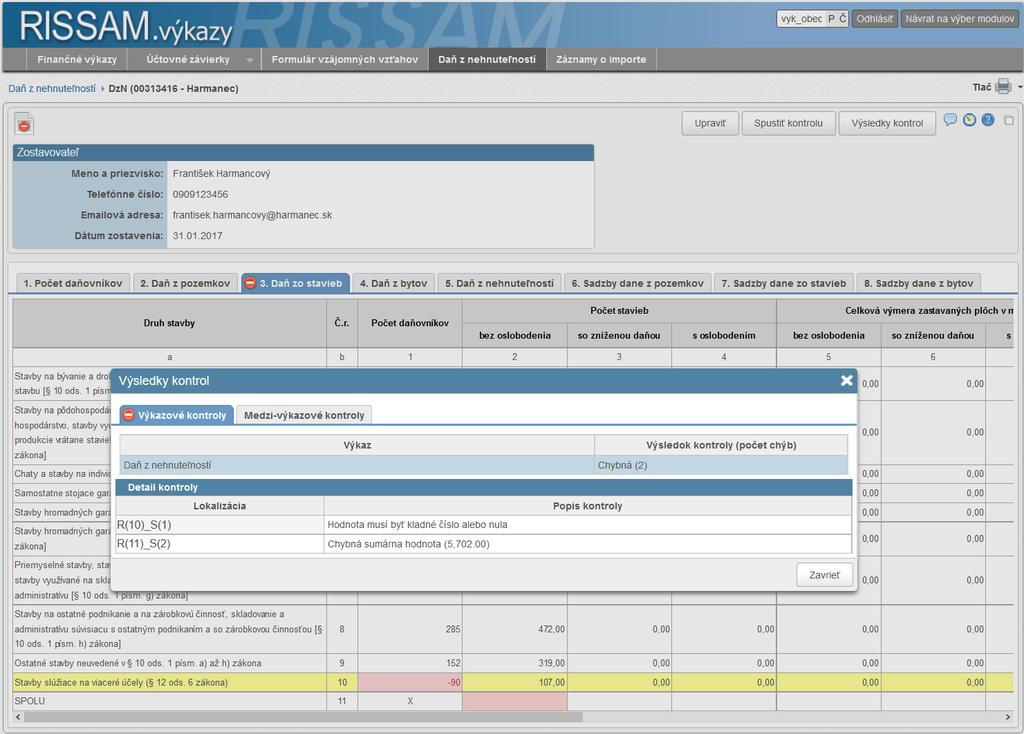Open the Účtovné závierky menu
Screen dimensions: 1024x734
[187, 59]
